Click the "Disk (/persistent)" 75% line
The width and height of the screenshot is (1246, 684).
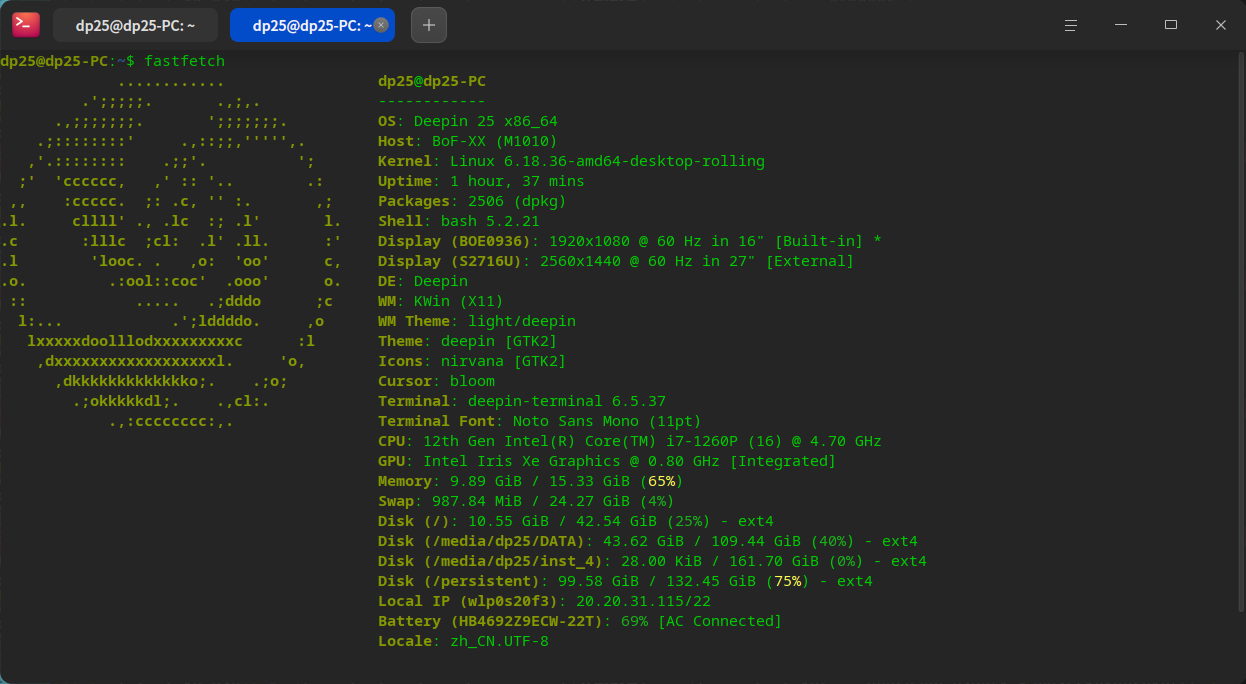[625, 581]
